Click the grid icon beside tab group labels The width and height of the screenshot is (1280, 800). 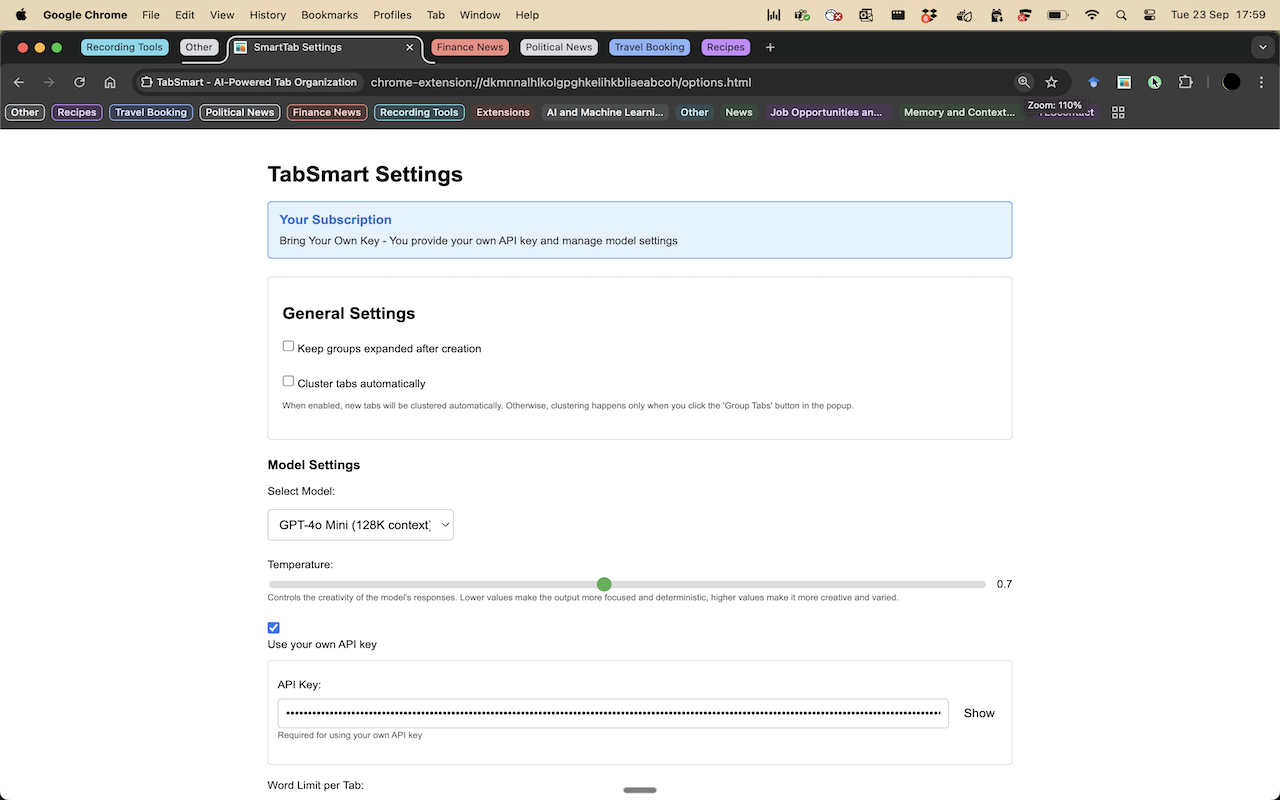click(1118, 112)
